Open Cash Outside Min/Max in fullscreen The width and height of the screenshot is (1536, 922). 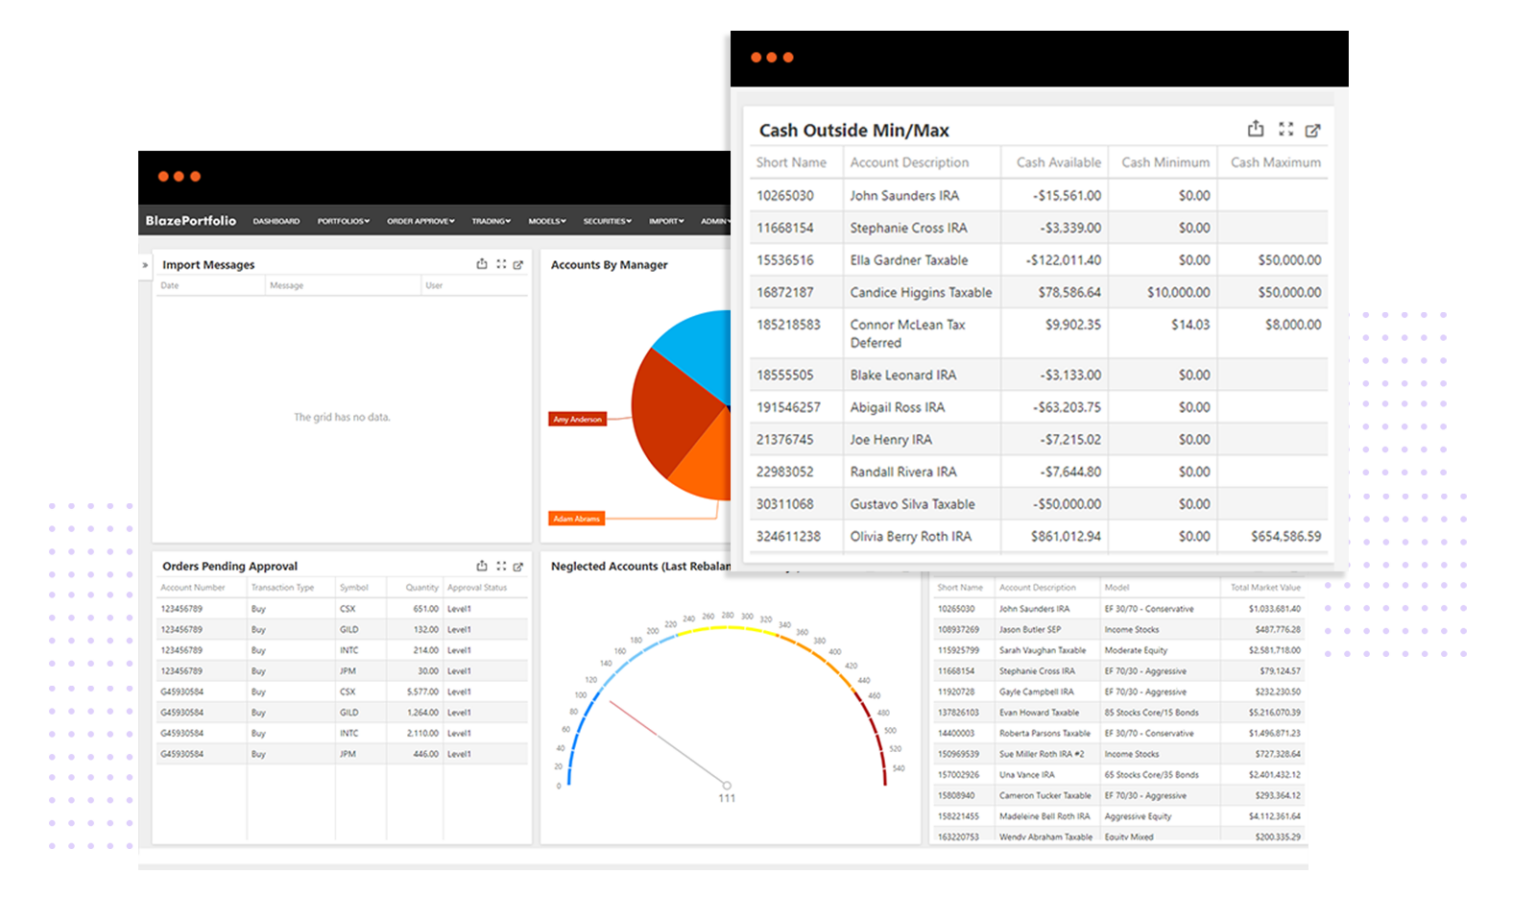(x=1285, y=129)
